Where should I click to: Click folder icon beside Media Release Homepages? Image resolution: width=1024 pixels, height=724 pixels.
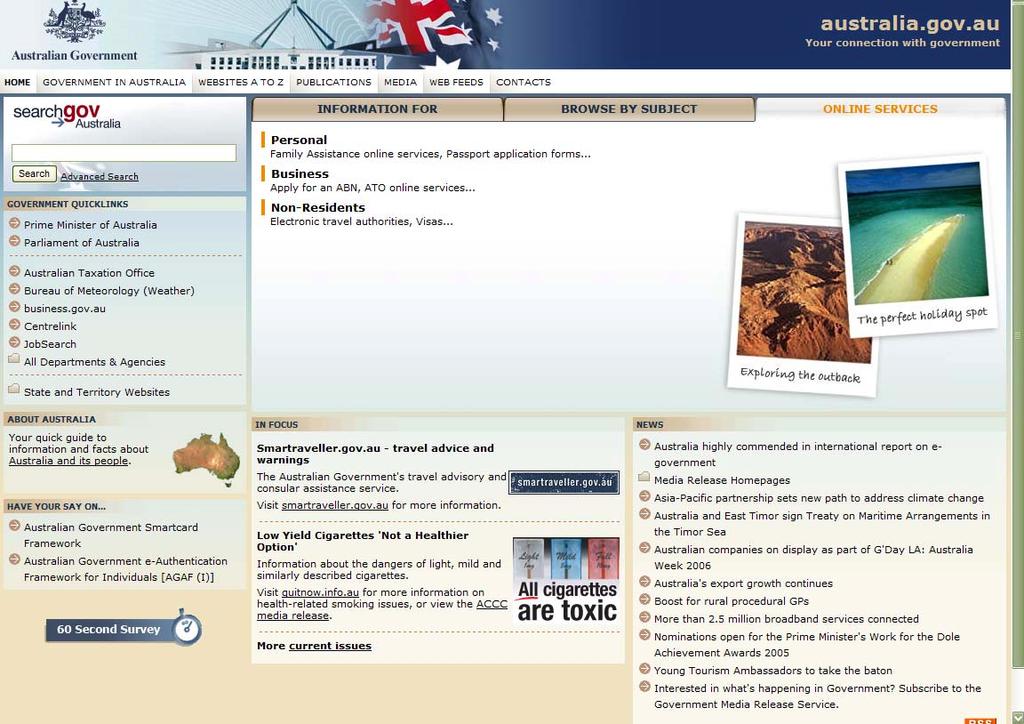point(644,477)
